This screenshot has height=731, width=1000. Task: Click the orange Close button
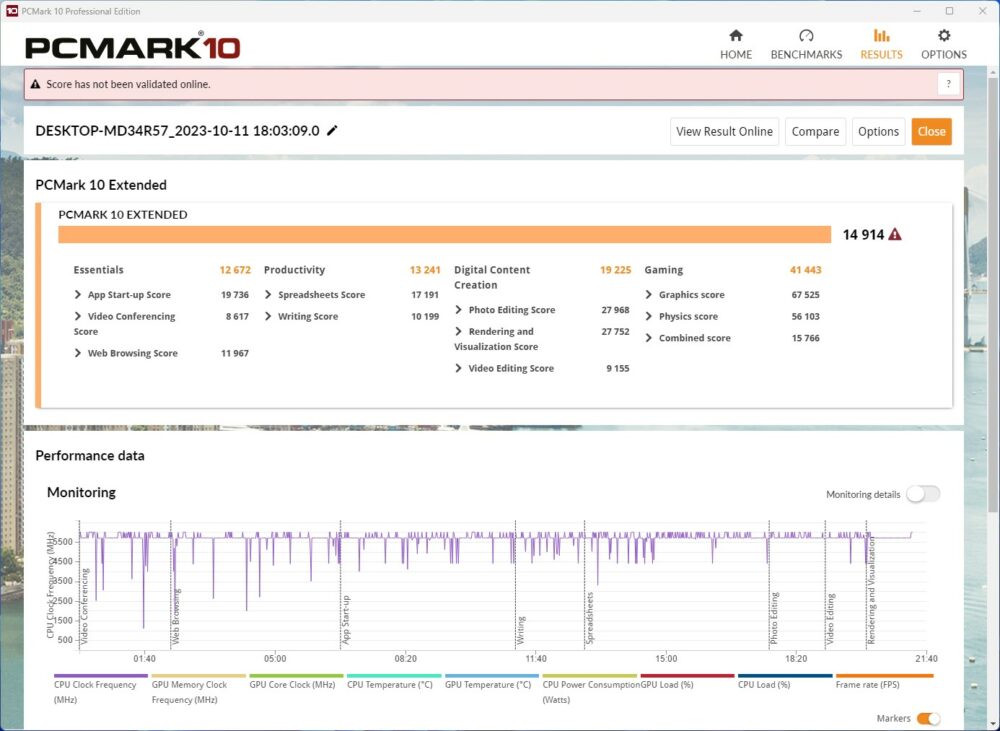pyautogui.click(x=931, y=131)
